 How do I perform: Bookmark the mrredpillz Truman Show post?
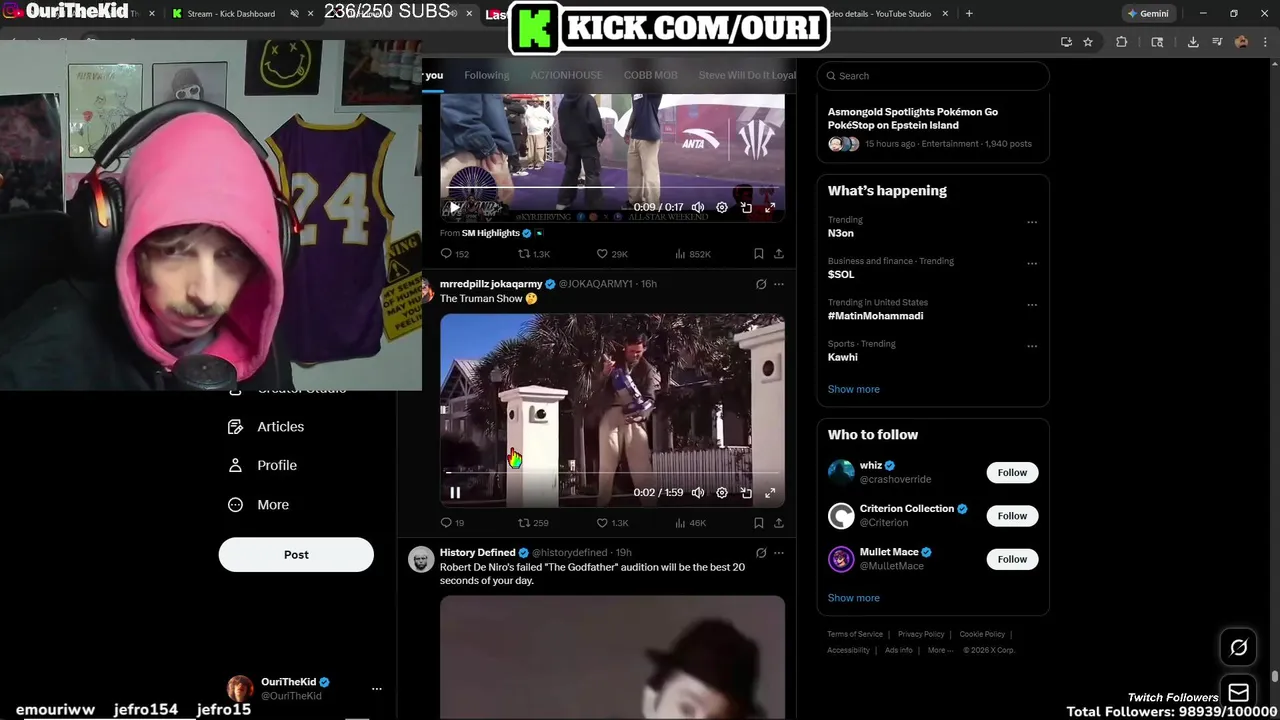click(x=759, y=523)
